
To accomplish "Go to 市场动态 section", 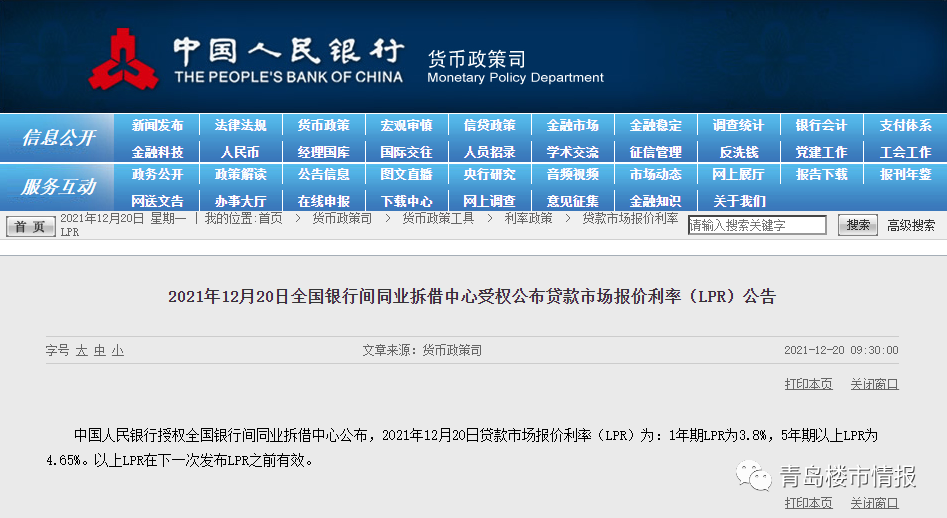I will point(656,174).
